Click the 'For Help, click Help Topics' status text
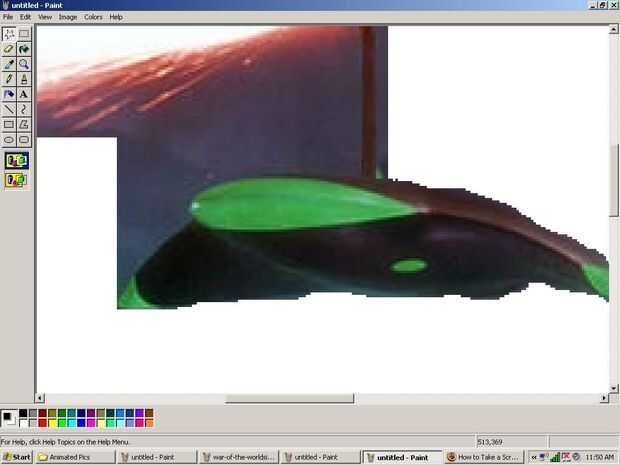This screenshot has width=620, height=465. click(64, 442)
